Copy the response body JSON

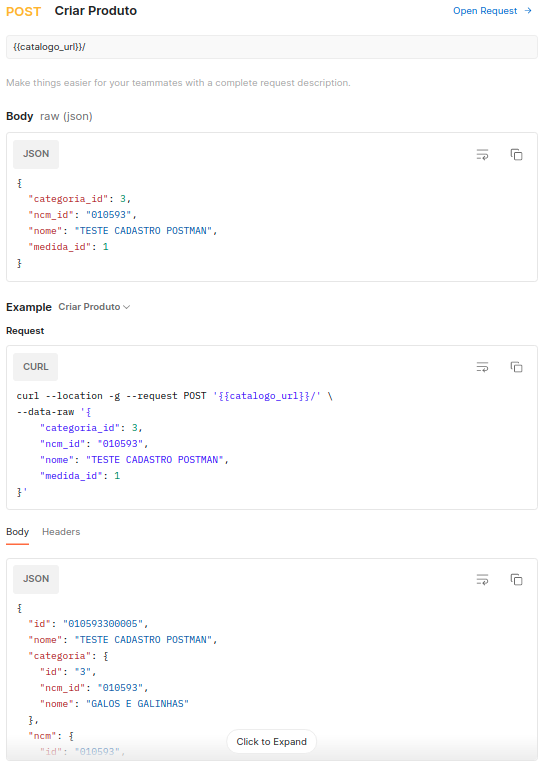click(x=516, y=579)
